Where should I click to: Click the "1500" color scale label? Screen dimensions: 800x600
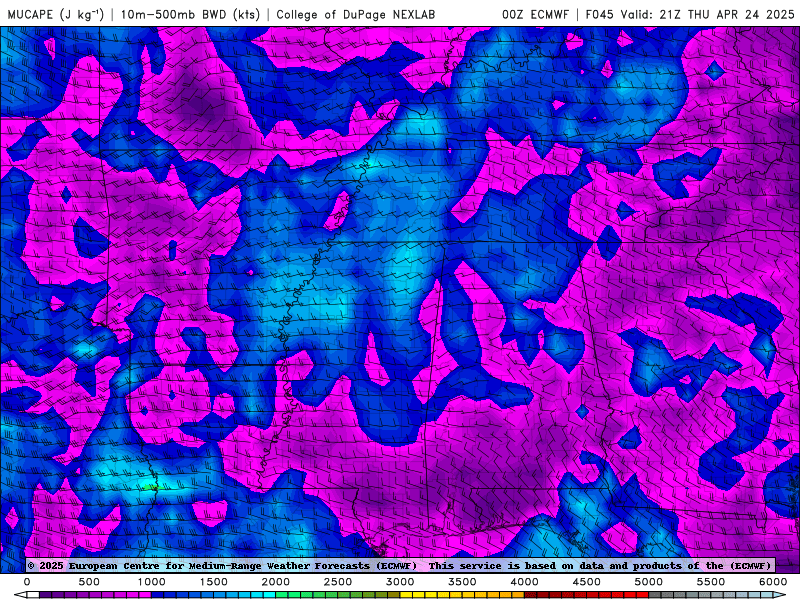pyautogui.click(x=213, y=582)
